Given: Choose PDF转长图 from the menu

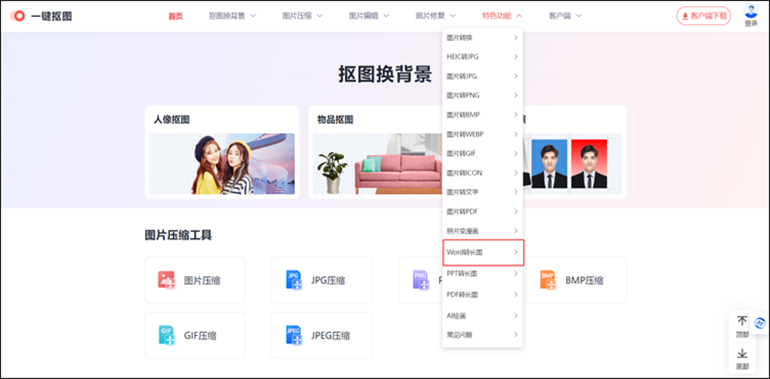Looking at the screenshot, I should coord(482,295).
